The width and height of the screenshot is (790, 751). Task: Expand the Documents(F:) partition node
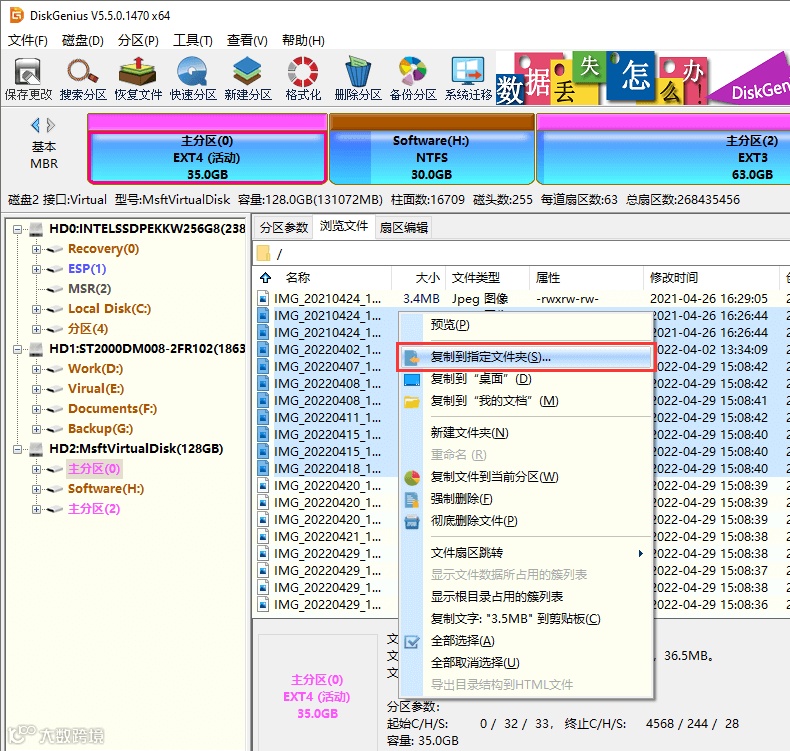click(36, 409)
